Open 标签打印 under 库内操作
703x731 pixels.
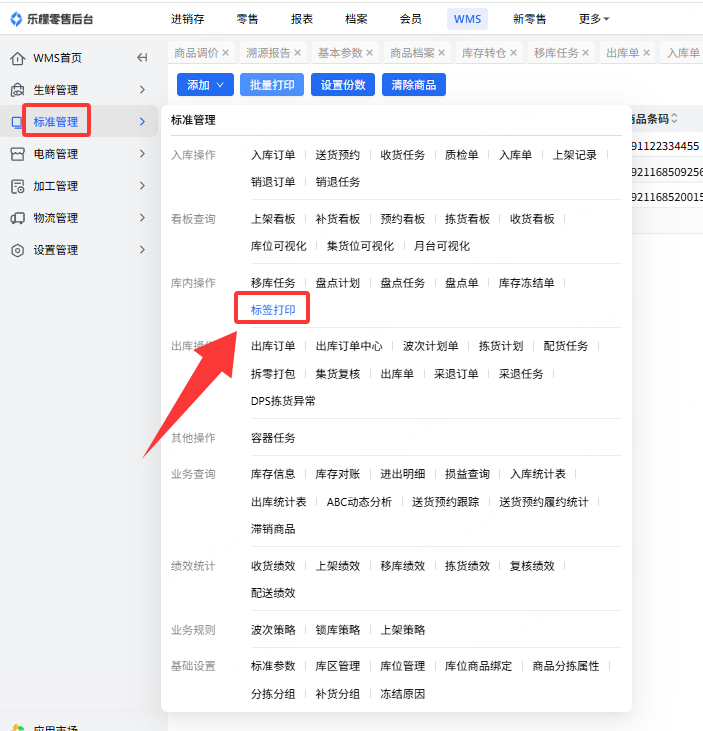point(273,310)
